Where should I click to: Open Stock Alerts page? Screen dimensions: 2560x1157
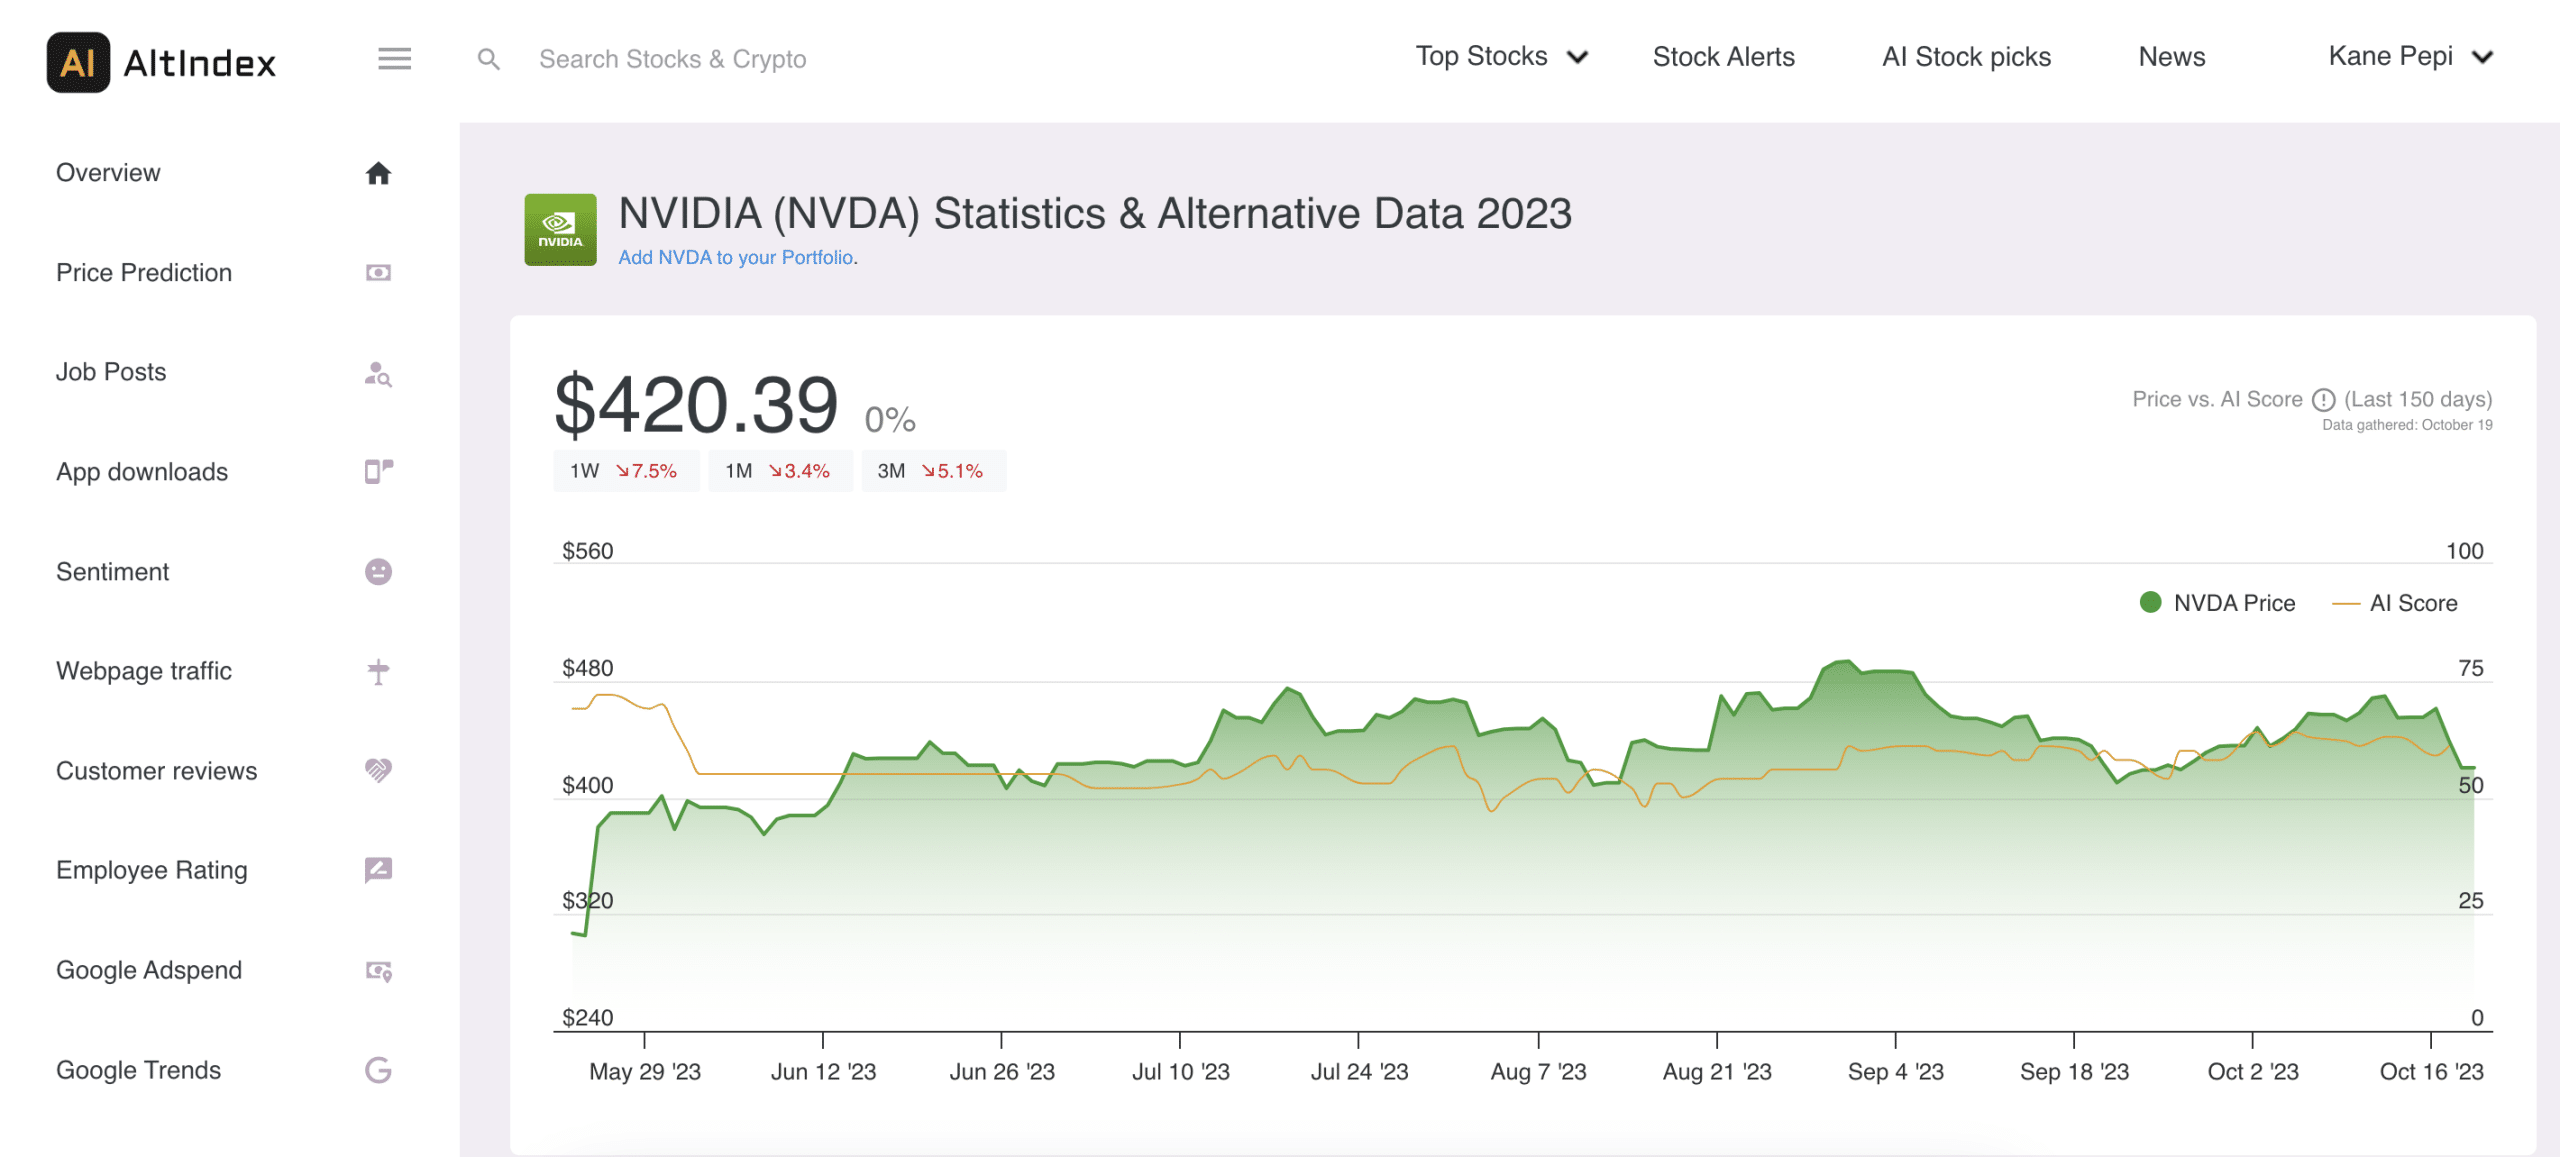point(1723,57)
